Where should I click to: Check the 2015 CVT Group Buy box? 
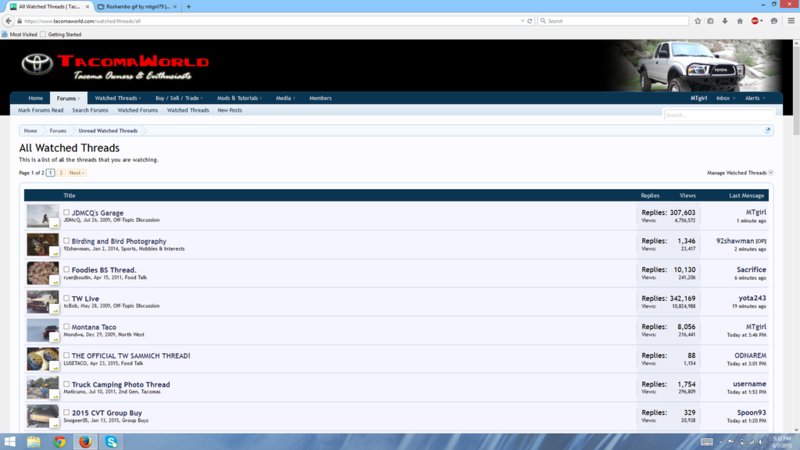point(66,412)
